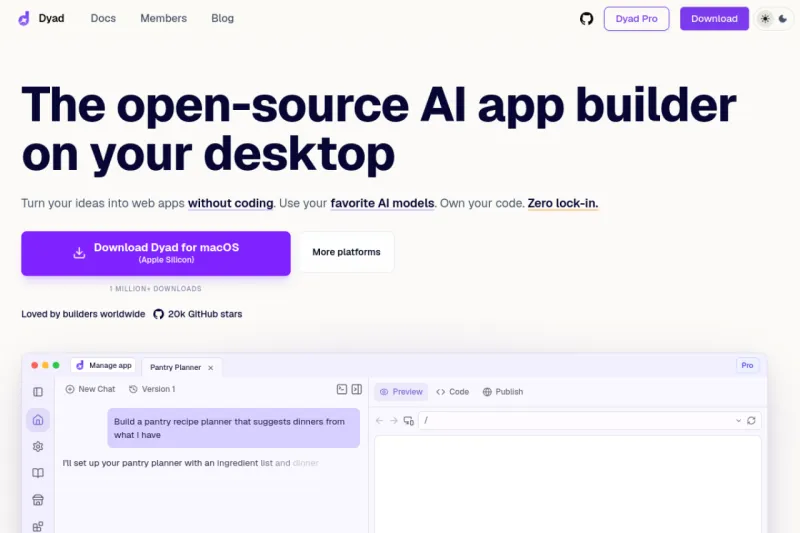This screenshot has width=800, height=533.
Task: Follow the 'favorite AI models' underlined link
Action: tap(382, 204)
